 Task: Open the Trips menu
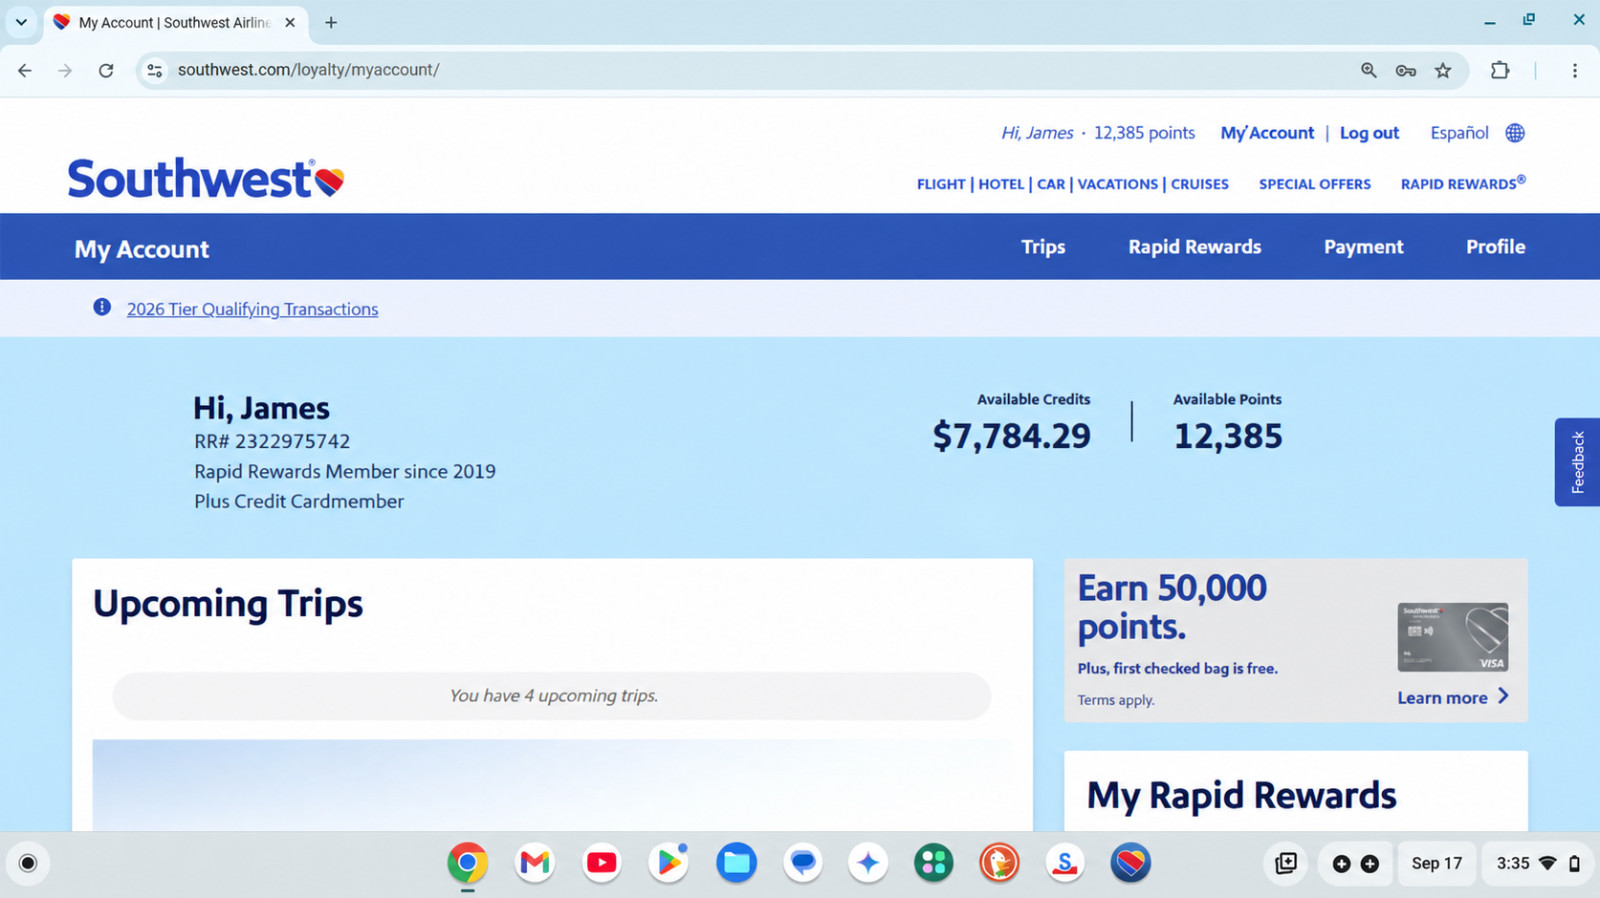1043,247
